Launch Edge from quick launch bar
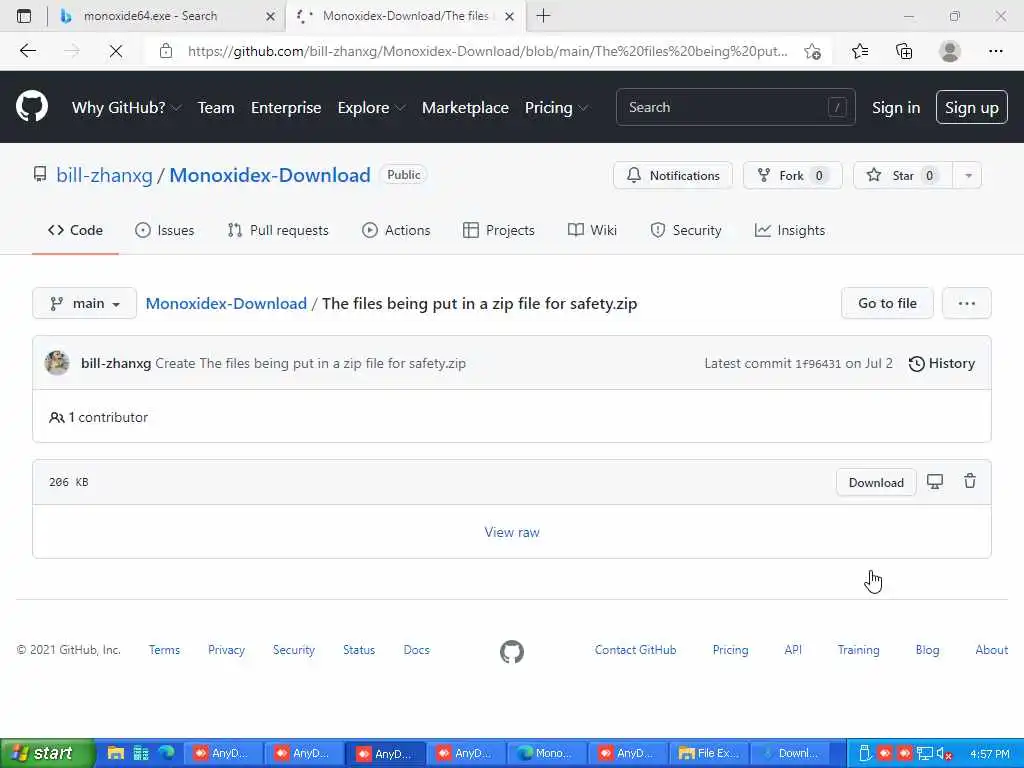 (x=167, y=753)
